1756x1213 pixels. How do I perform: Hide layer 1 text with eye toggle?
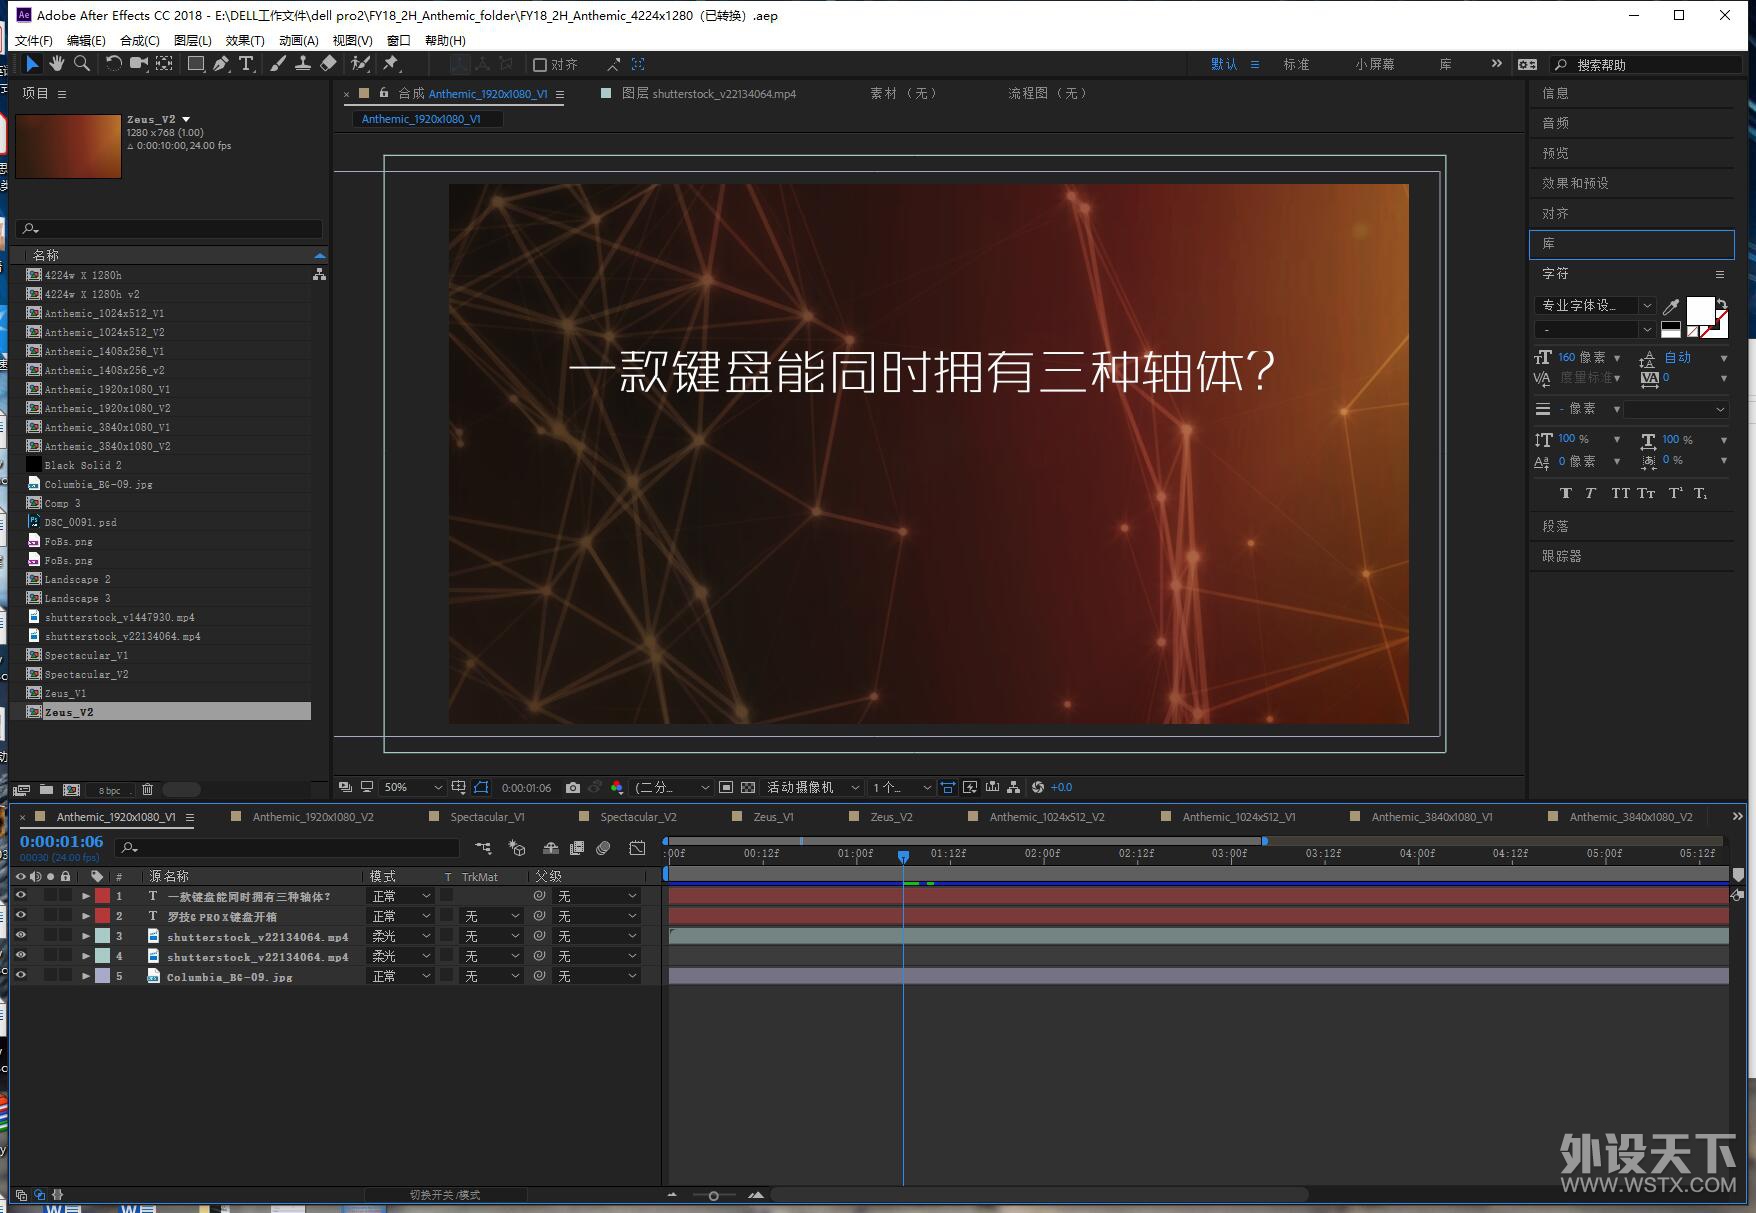[20, 896]
